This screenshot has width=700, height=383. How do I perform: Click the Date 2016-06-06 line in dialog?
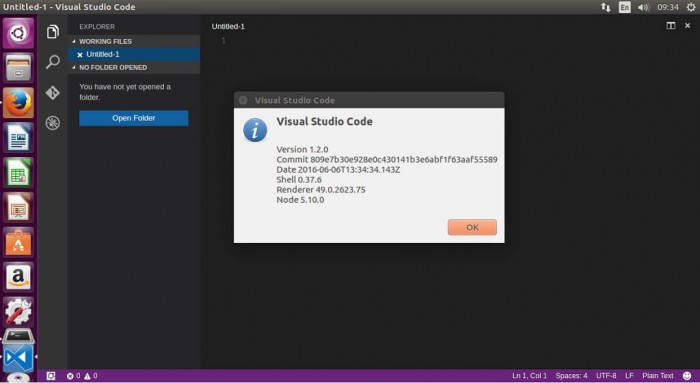pyautogui.click(x=338, y=170)
